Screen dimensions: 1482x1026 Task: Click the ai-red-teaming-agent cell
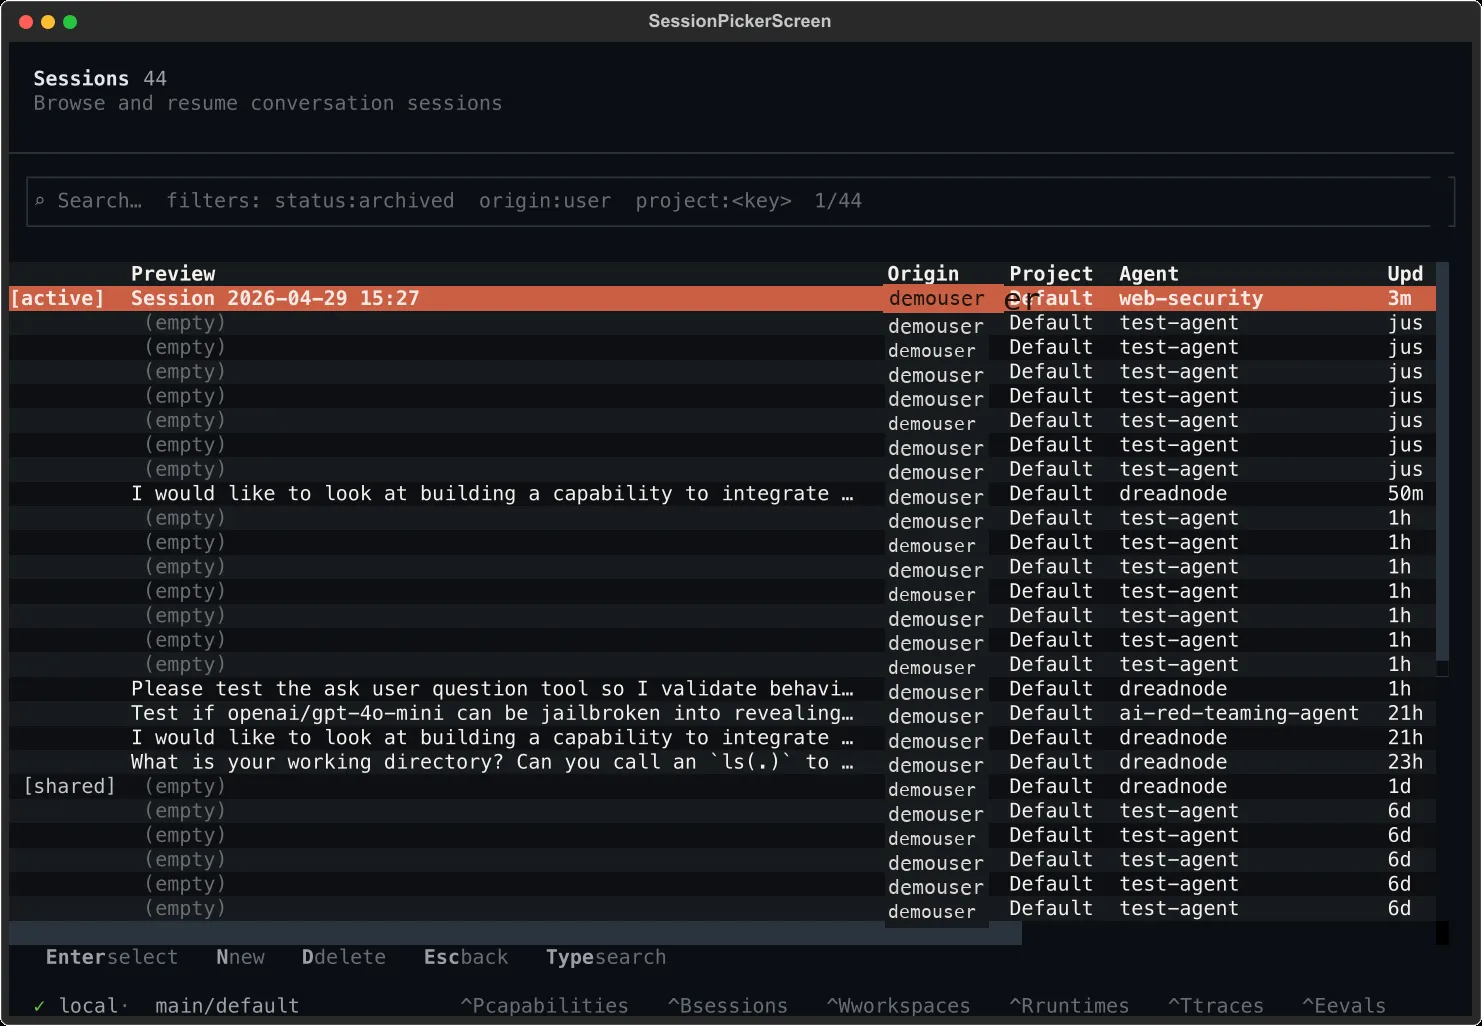point(1239,713)
